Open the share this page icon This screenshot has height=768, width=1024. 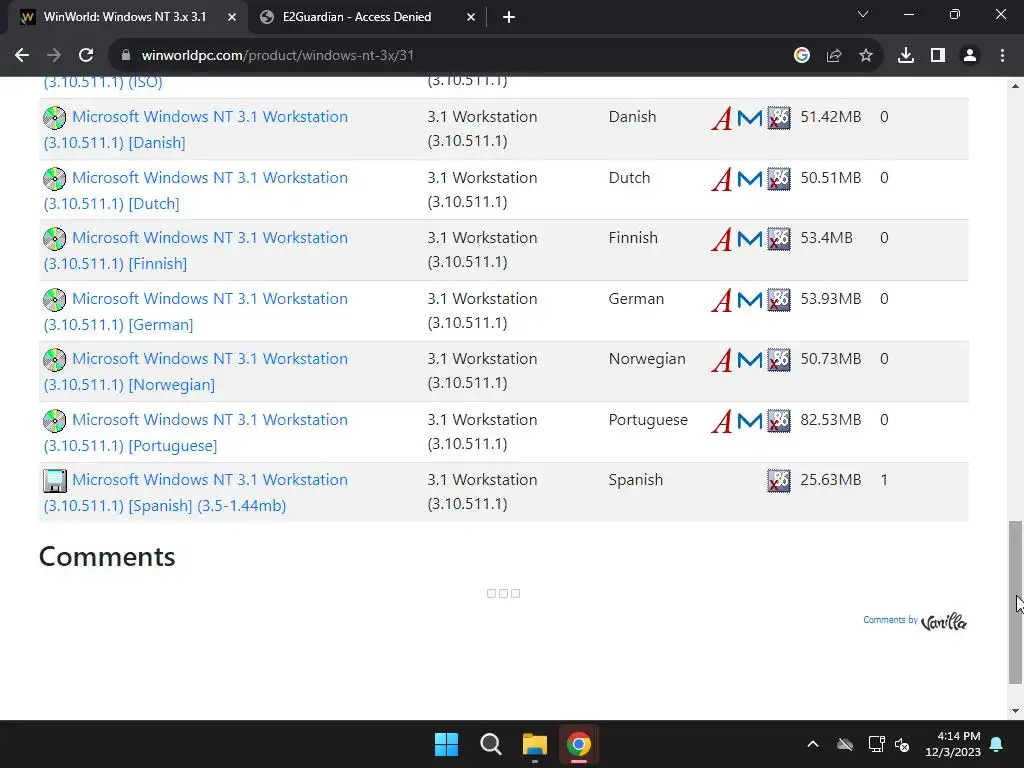coord(834,56)
